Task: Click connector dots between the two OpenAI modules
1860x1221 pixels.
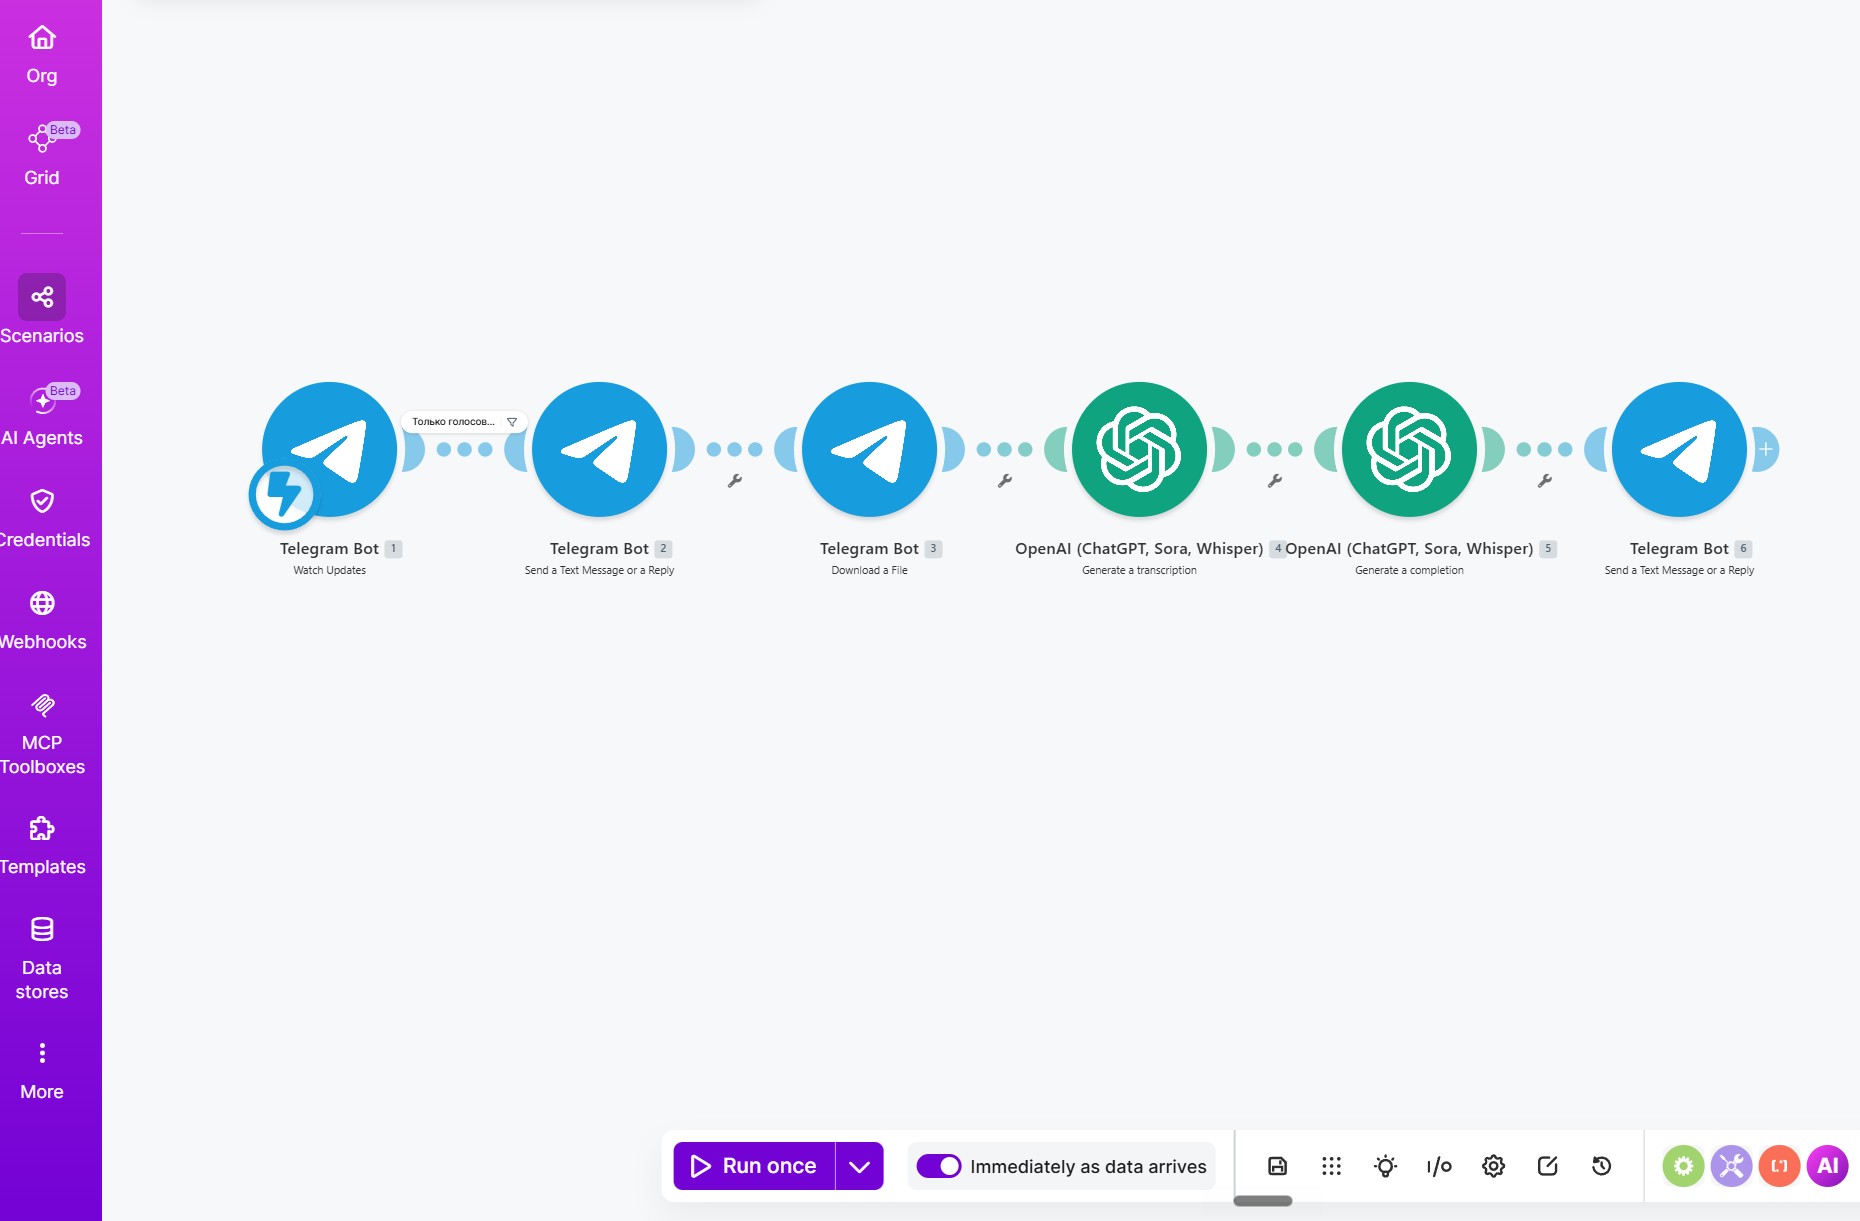Action: coord(1275,449)
